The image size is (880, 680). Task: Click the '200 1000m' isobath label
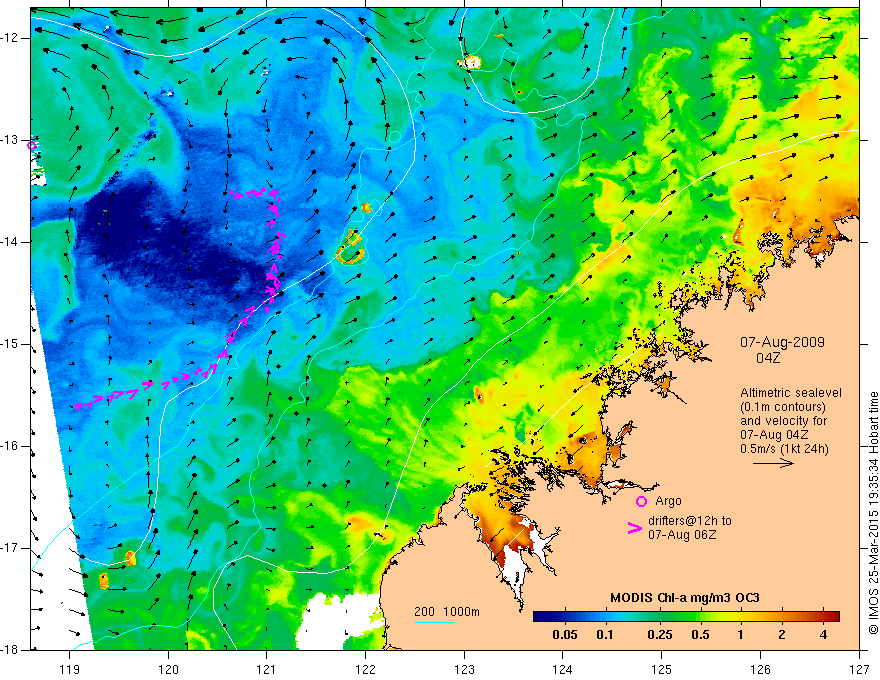pyautogui.click(x=447, y=612)
